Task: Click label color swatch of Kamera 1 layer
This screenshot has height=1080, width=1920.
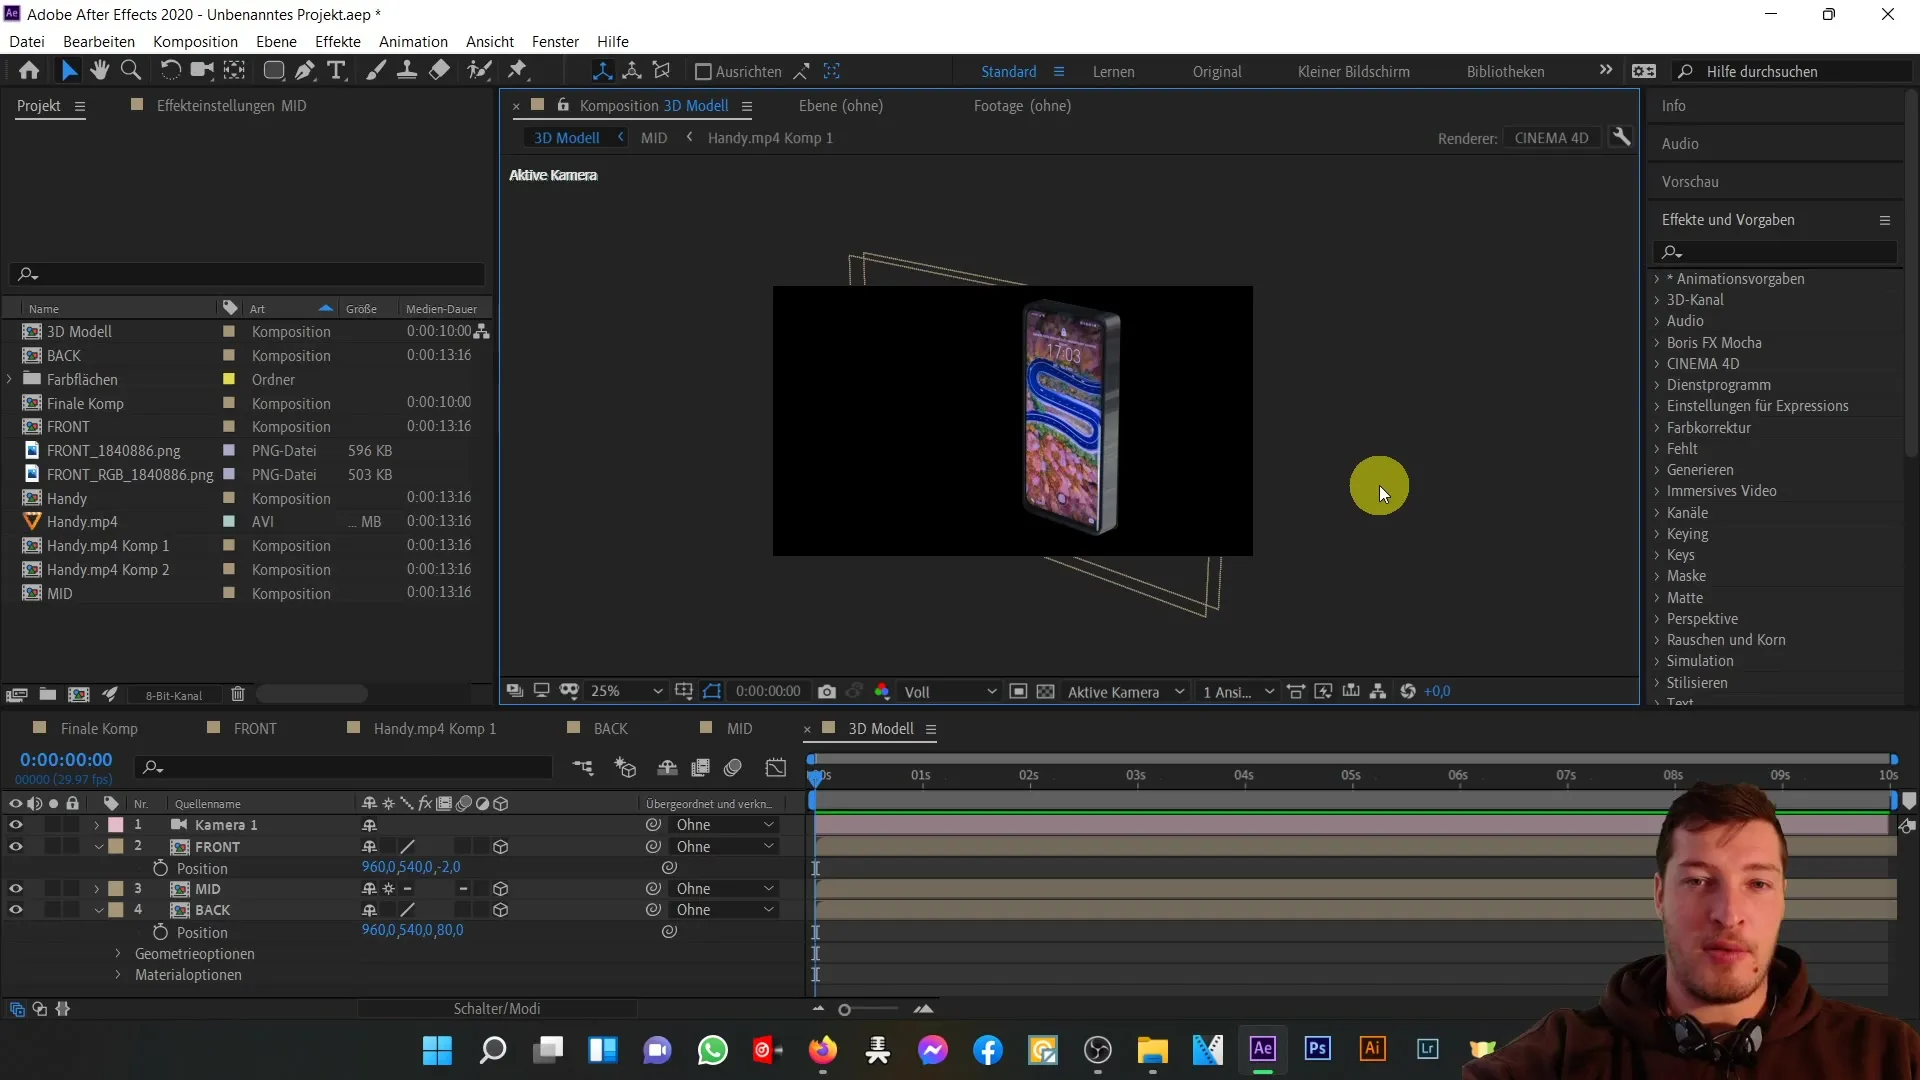Action: coord(116,825)
